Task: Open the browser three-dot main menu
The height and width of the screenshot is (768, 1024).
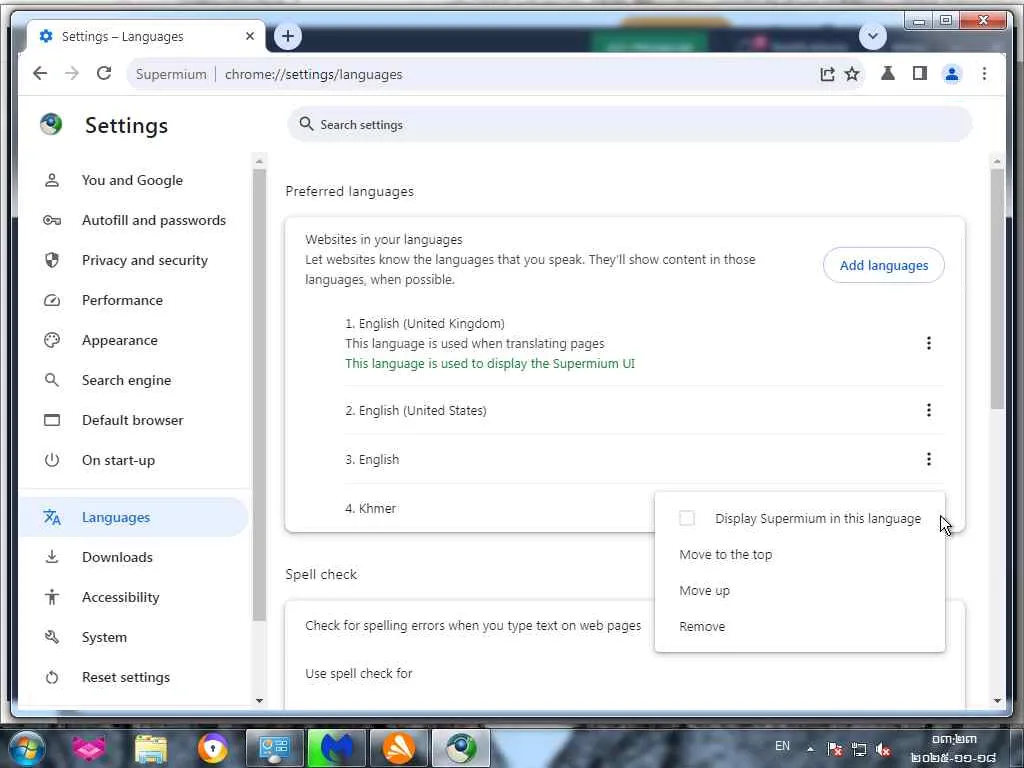Action: (984, 74)
